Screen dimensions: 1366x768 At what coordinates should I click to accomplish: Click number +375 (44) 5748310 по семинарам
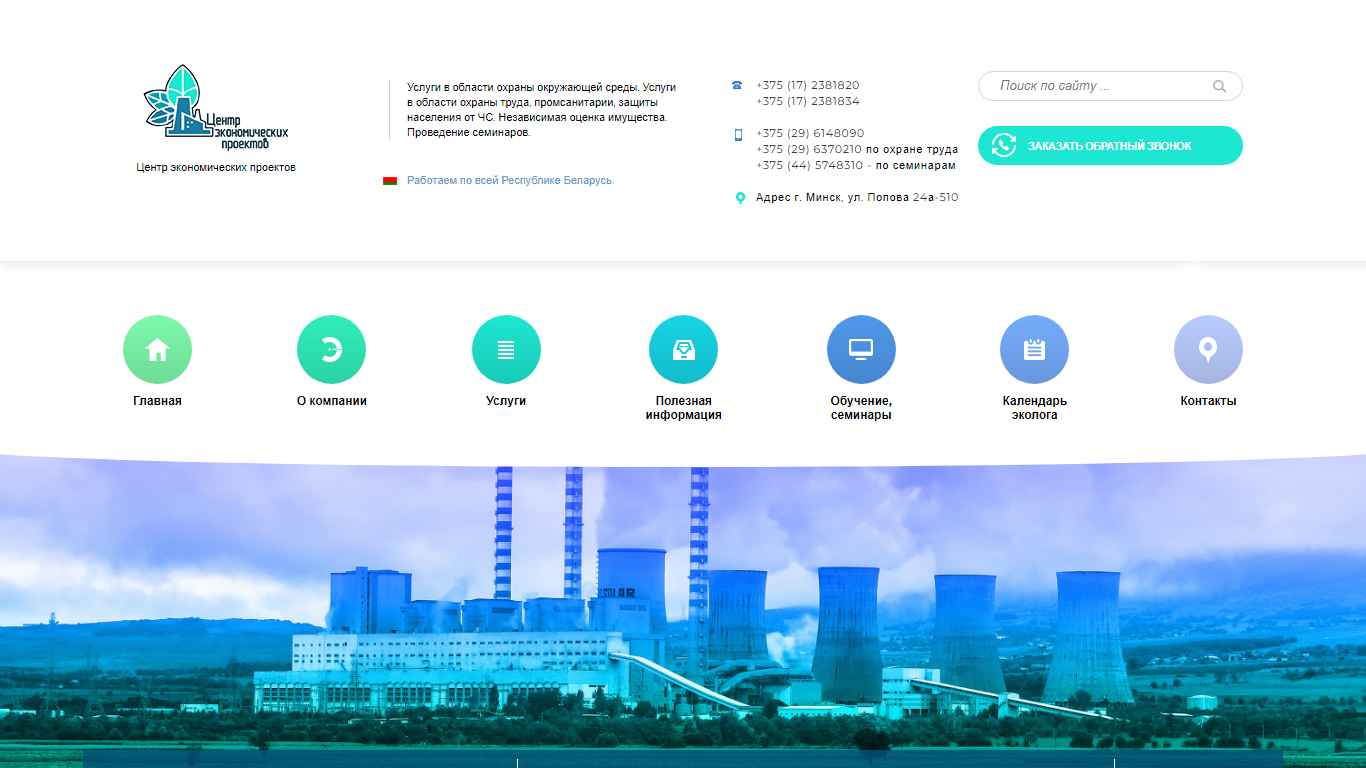click(x=856, y=166)
